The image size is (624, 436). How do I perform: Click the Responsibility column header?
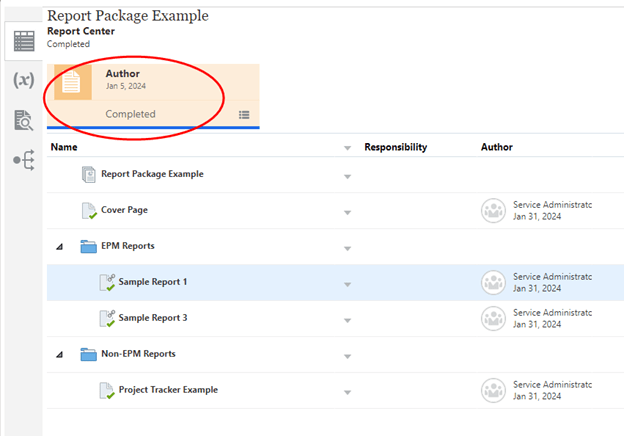click(x=395, y=147)
